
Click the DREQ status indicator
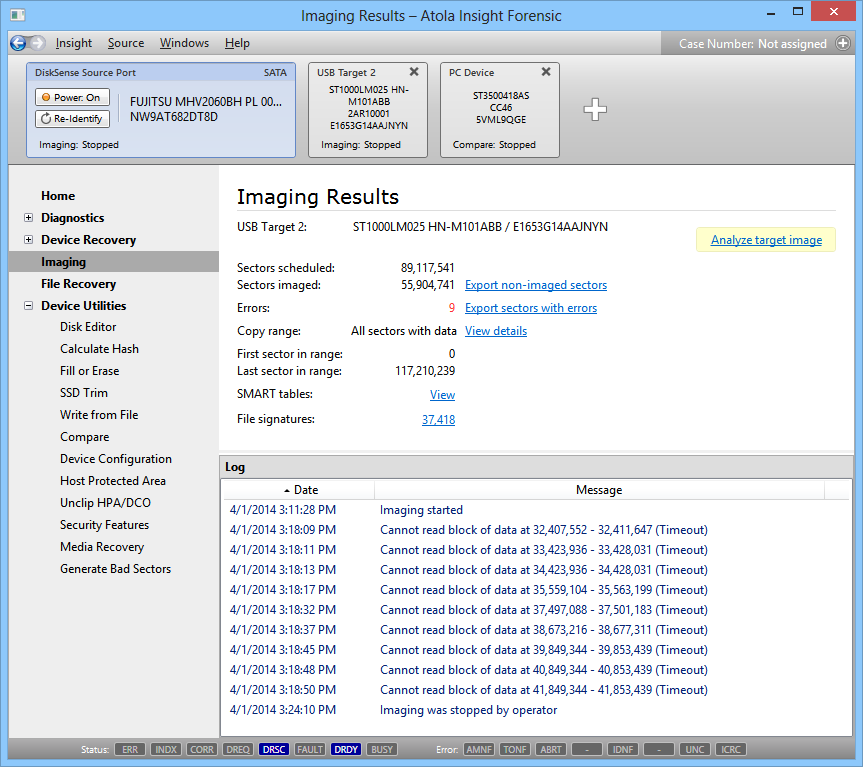tap(238, 749)
